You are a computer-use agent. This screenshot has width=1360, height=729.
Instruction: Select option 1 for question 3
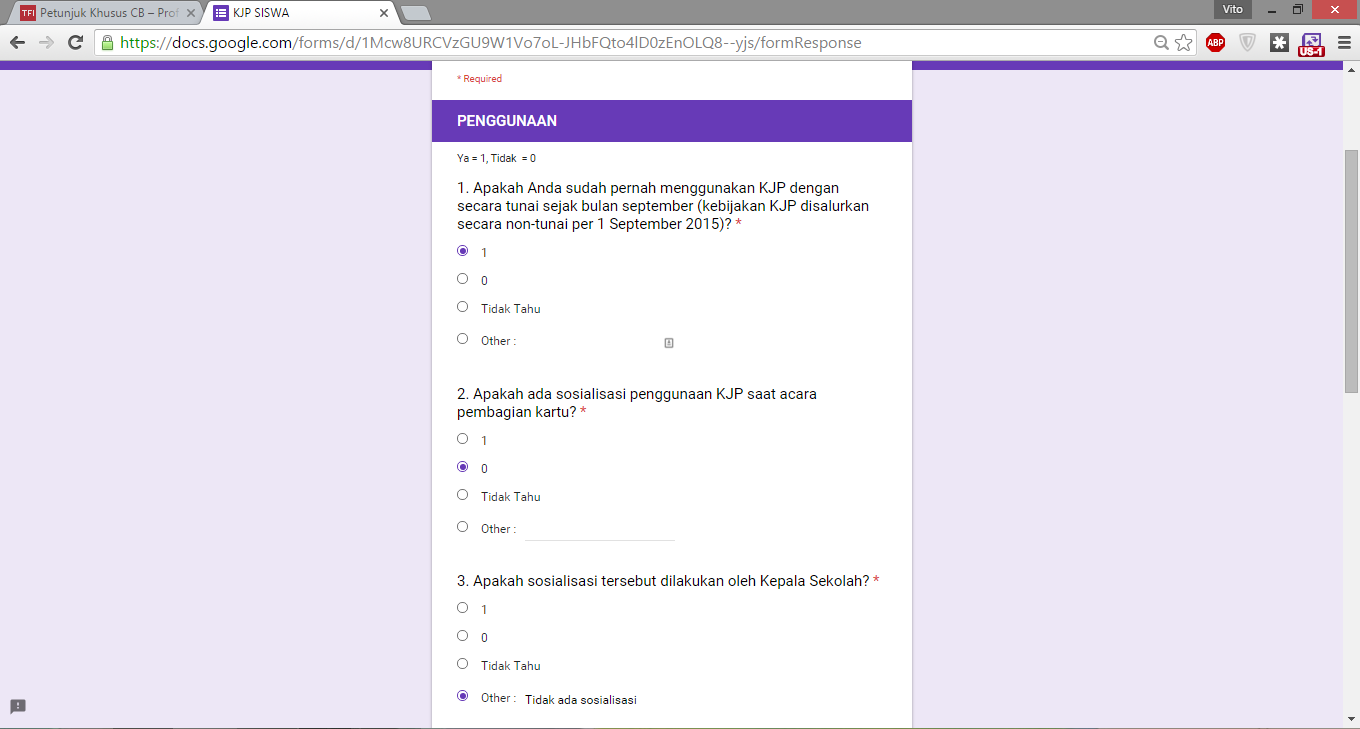(462, 608)
